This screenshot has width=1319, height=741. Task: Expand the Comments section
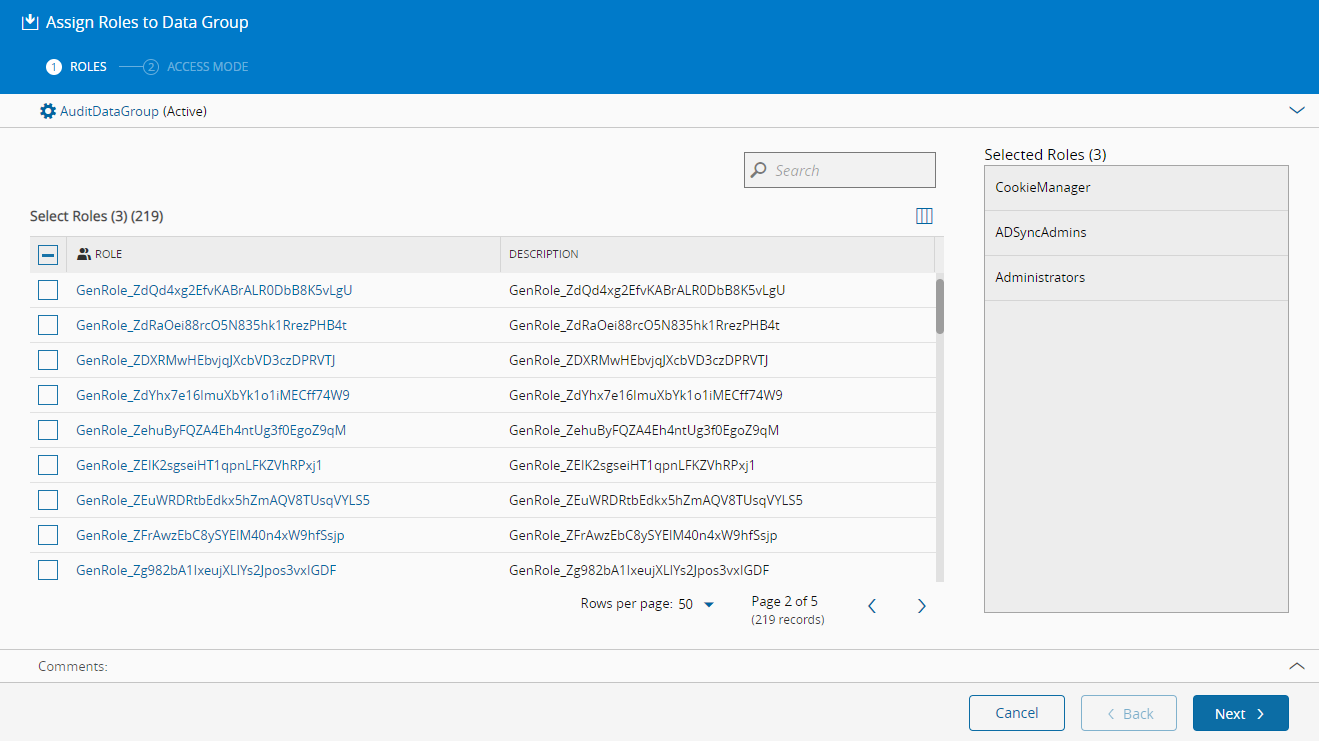(1297, 666)
